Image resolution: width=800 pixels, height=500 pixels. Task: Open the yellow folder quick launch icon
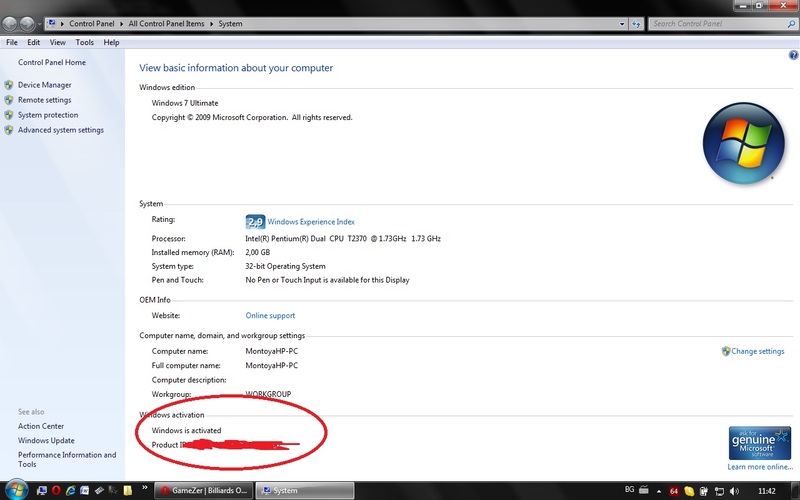128,491
